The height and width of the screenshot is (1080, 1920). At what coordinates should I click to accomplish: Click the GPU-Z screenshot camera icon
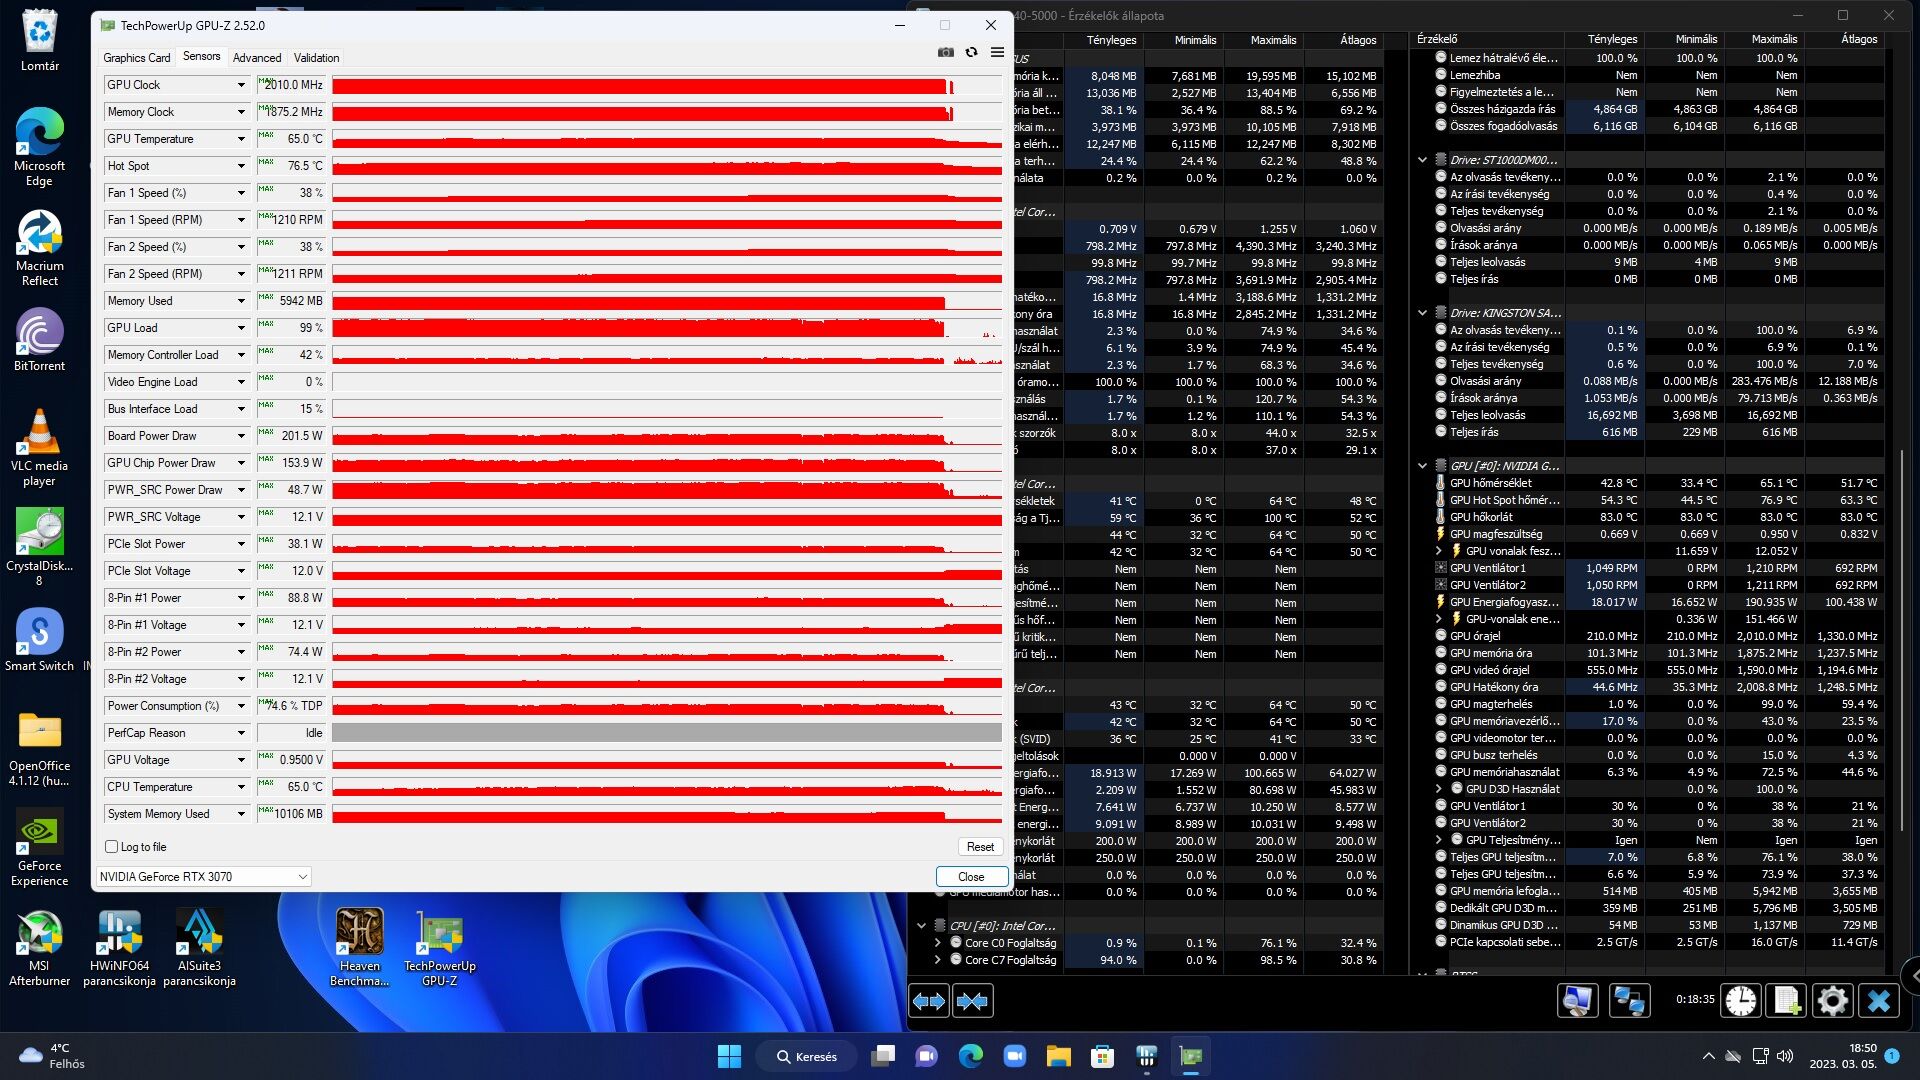click(x=945, y=52)
